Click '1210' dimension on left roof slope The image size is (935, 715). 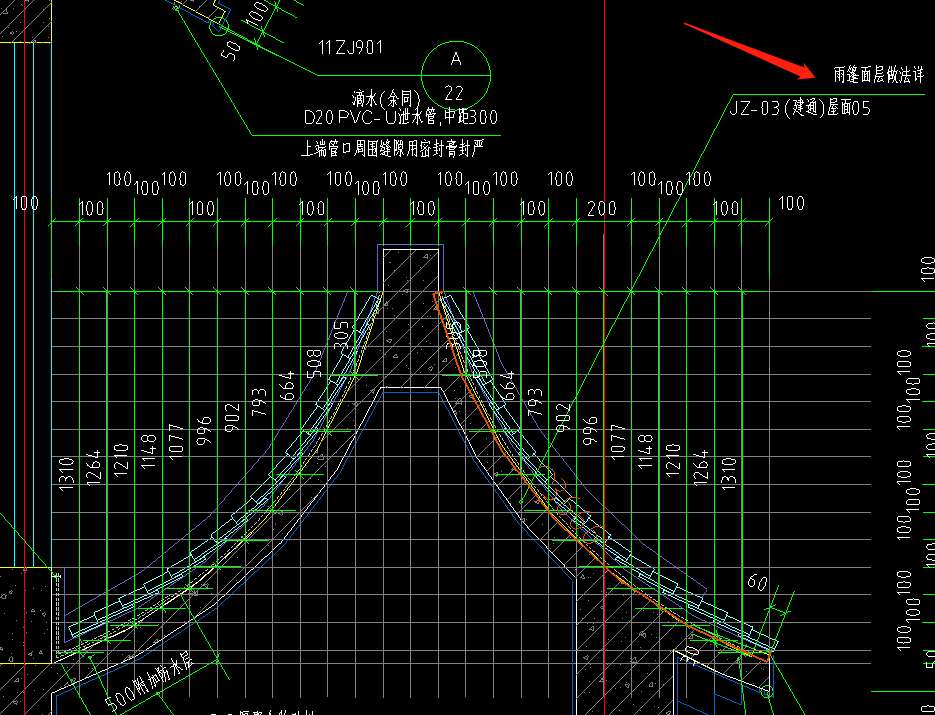(x=122, y=460)
